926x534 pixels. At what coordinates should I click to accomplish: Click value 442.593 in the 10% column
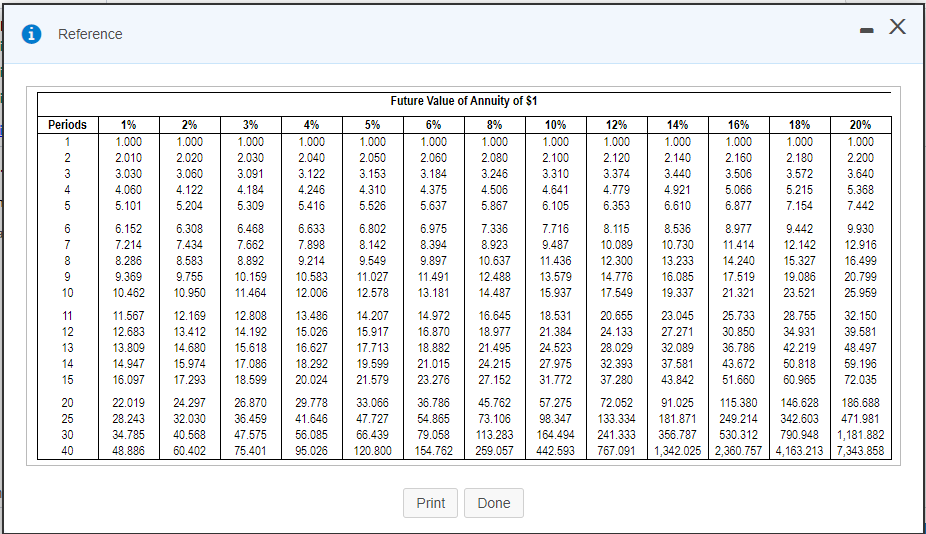(x=555, y=451)
